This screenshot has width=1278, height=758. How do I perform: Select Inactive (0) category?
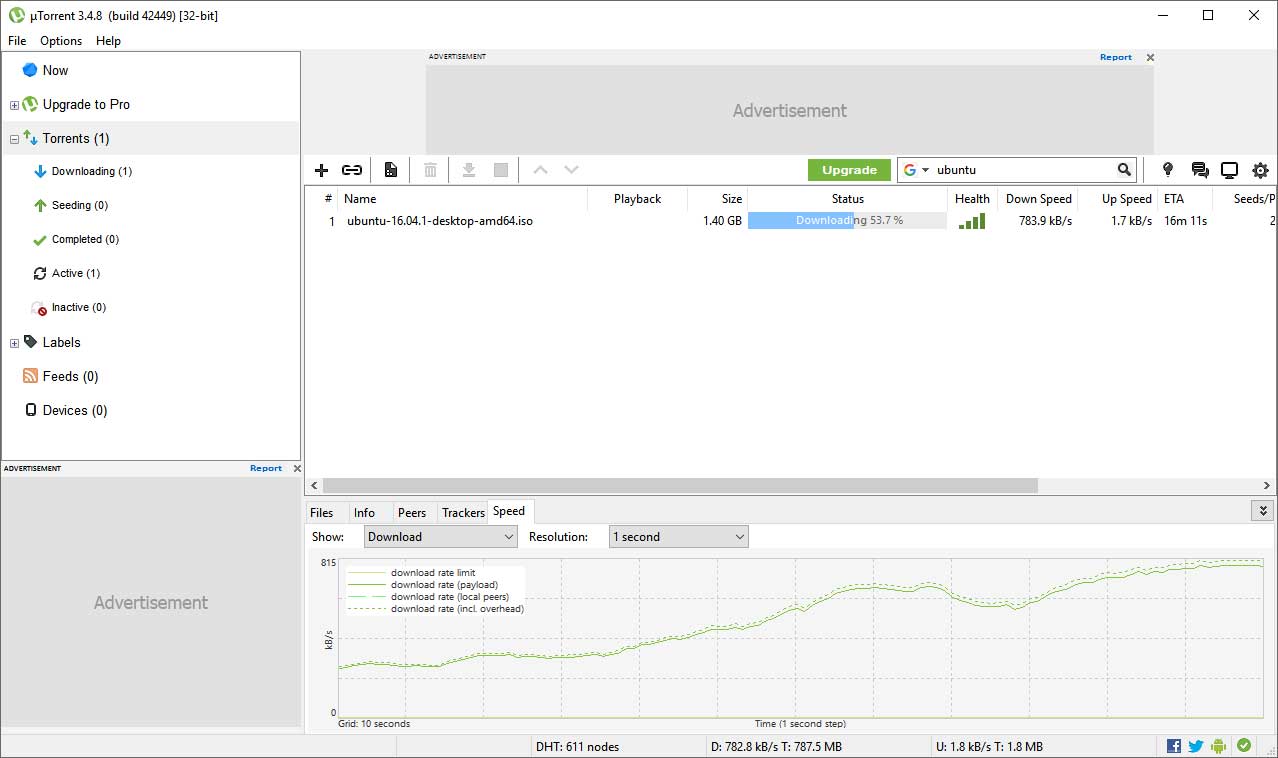pos(79,307)
